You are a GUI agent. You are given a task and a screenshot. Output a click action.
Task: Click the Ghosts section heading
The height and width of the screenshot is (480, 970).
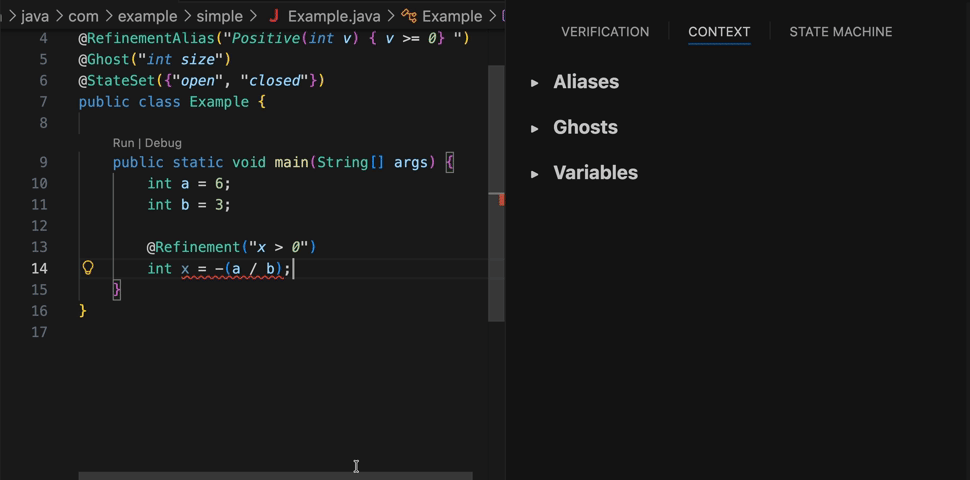tap(585, 127)
